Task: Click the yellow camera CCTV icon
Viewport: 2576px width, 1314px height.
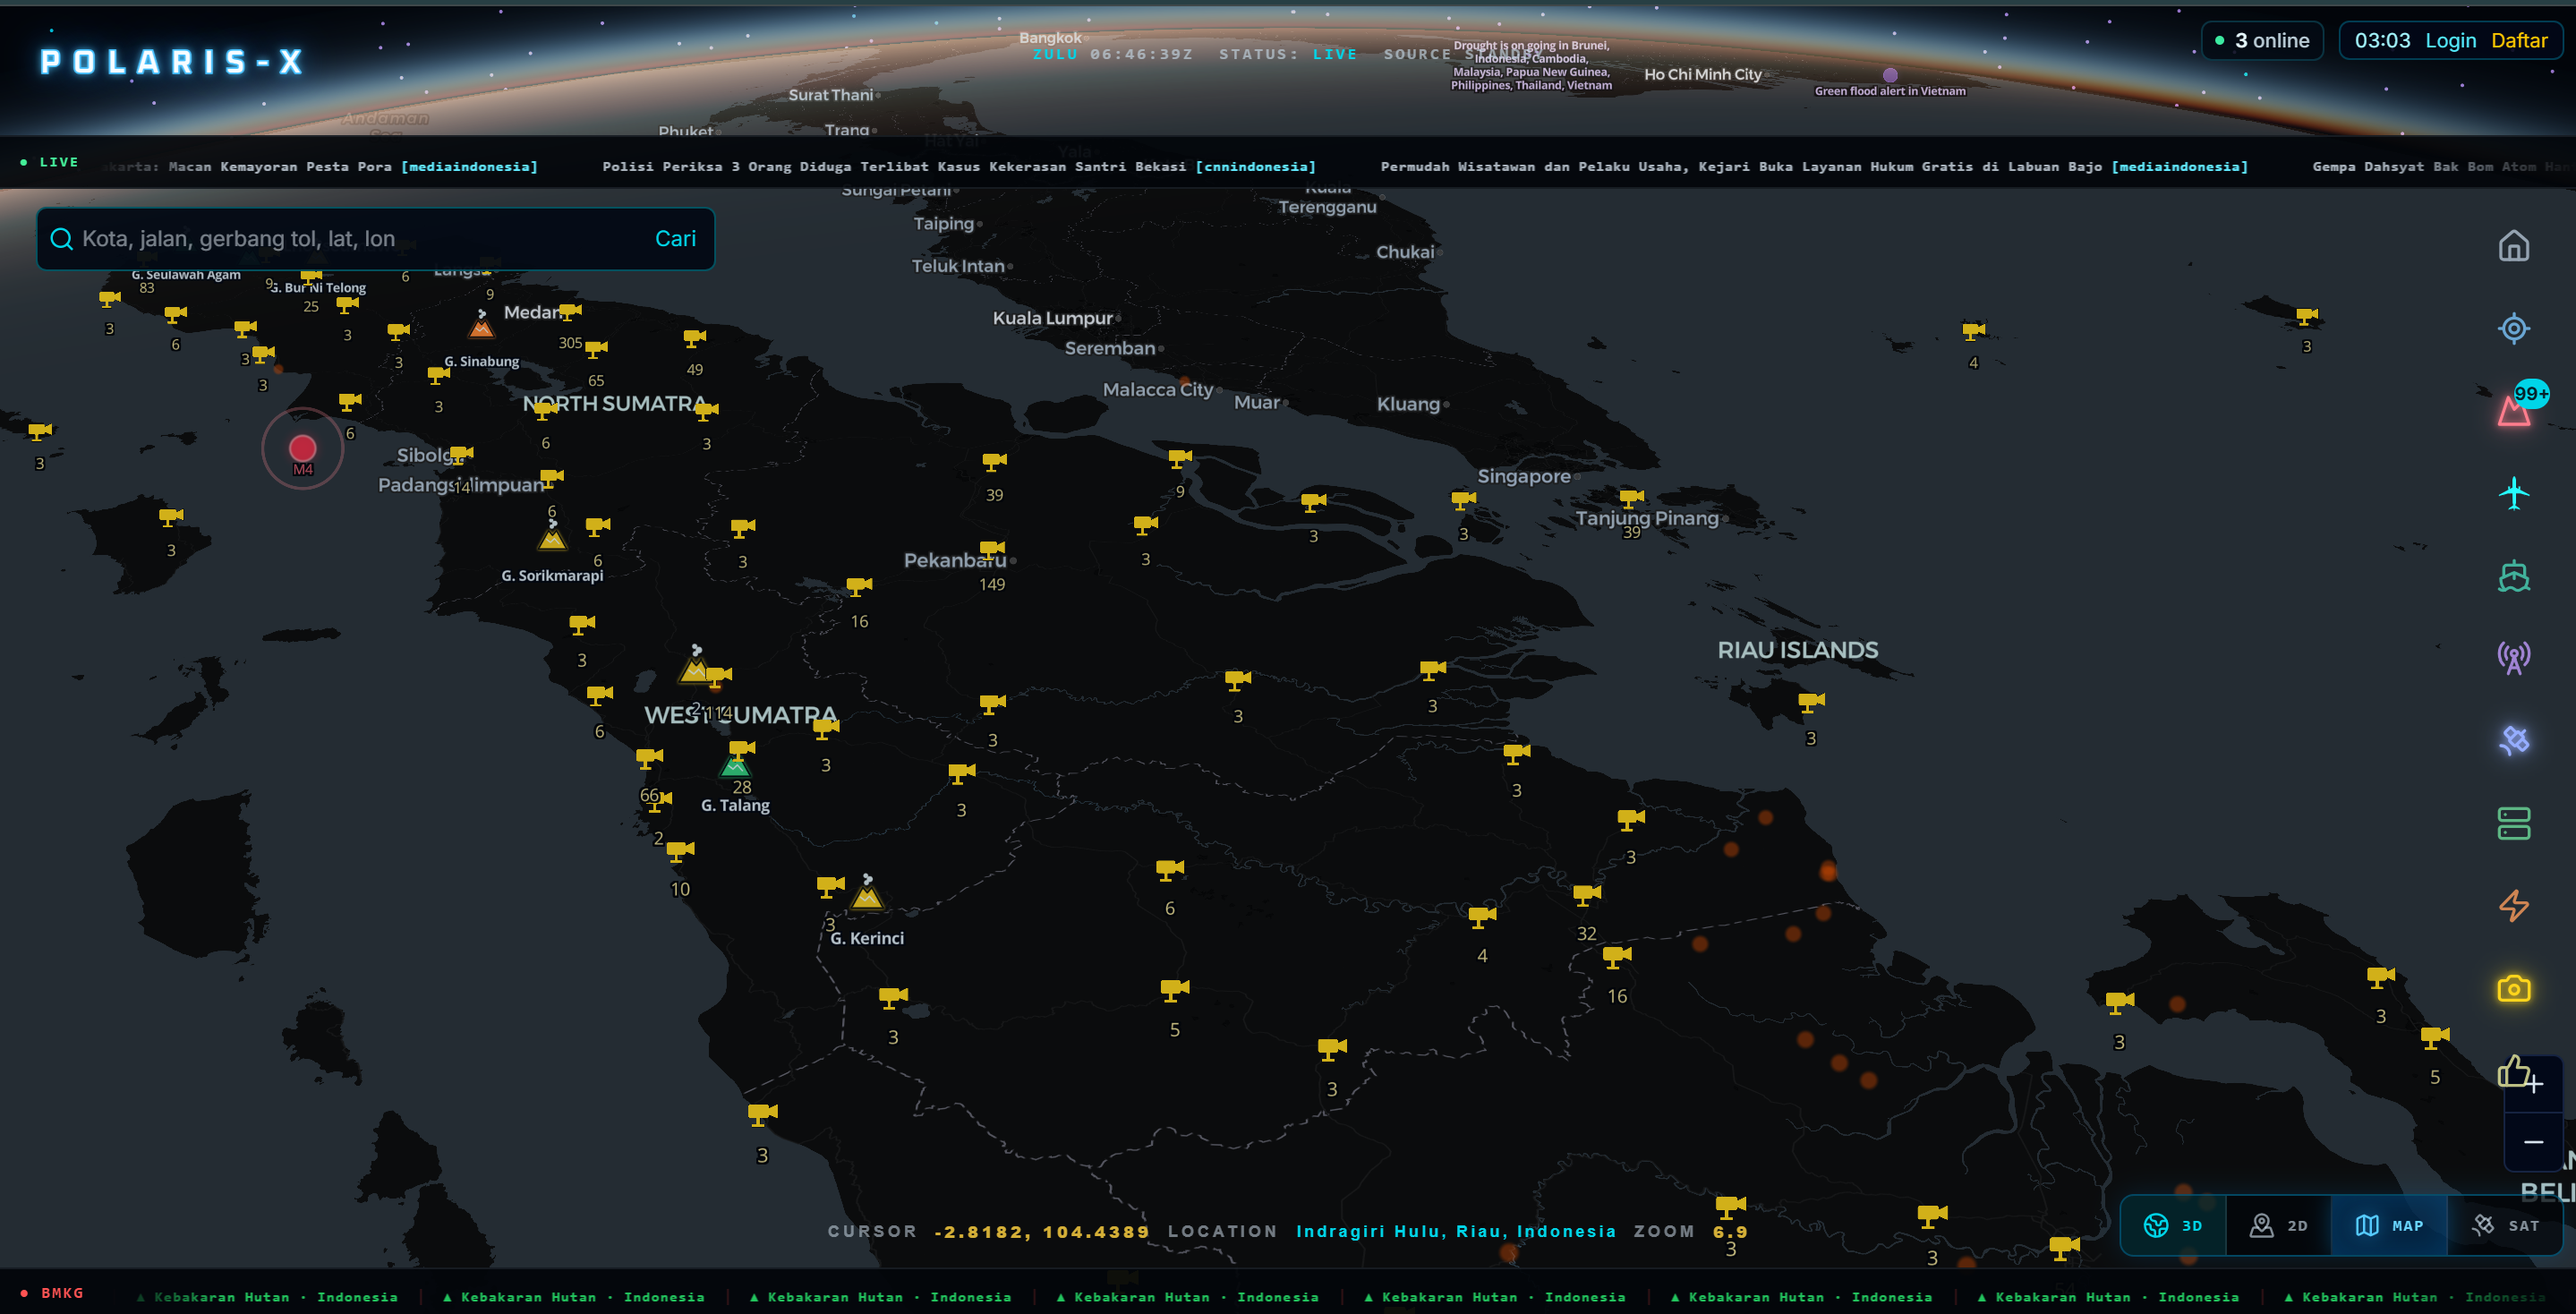Action: click(2513, 988)
